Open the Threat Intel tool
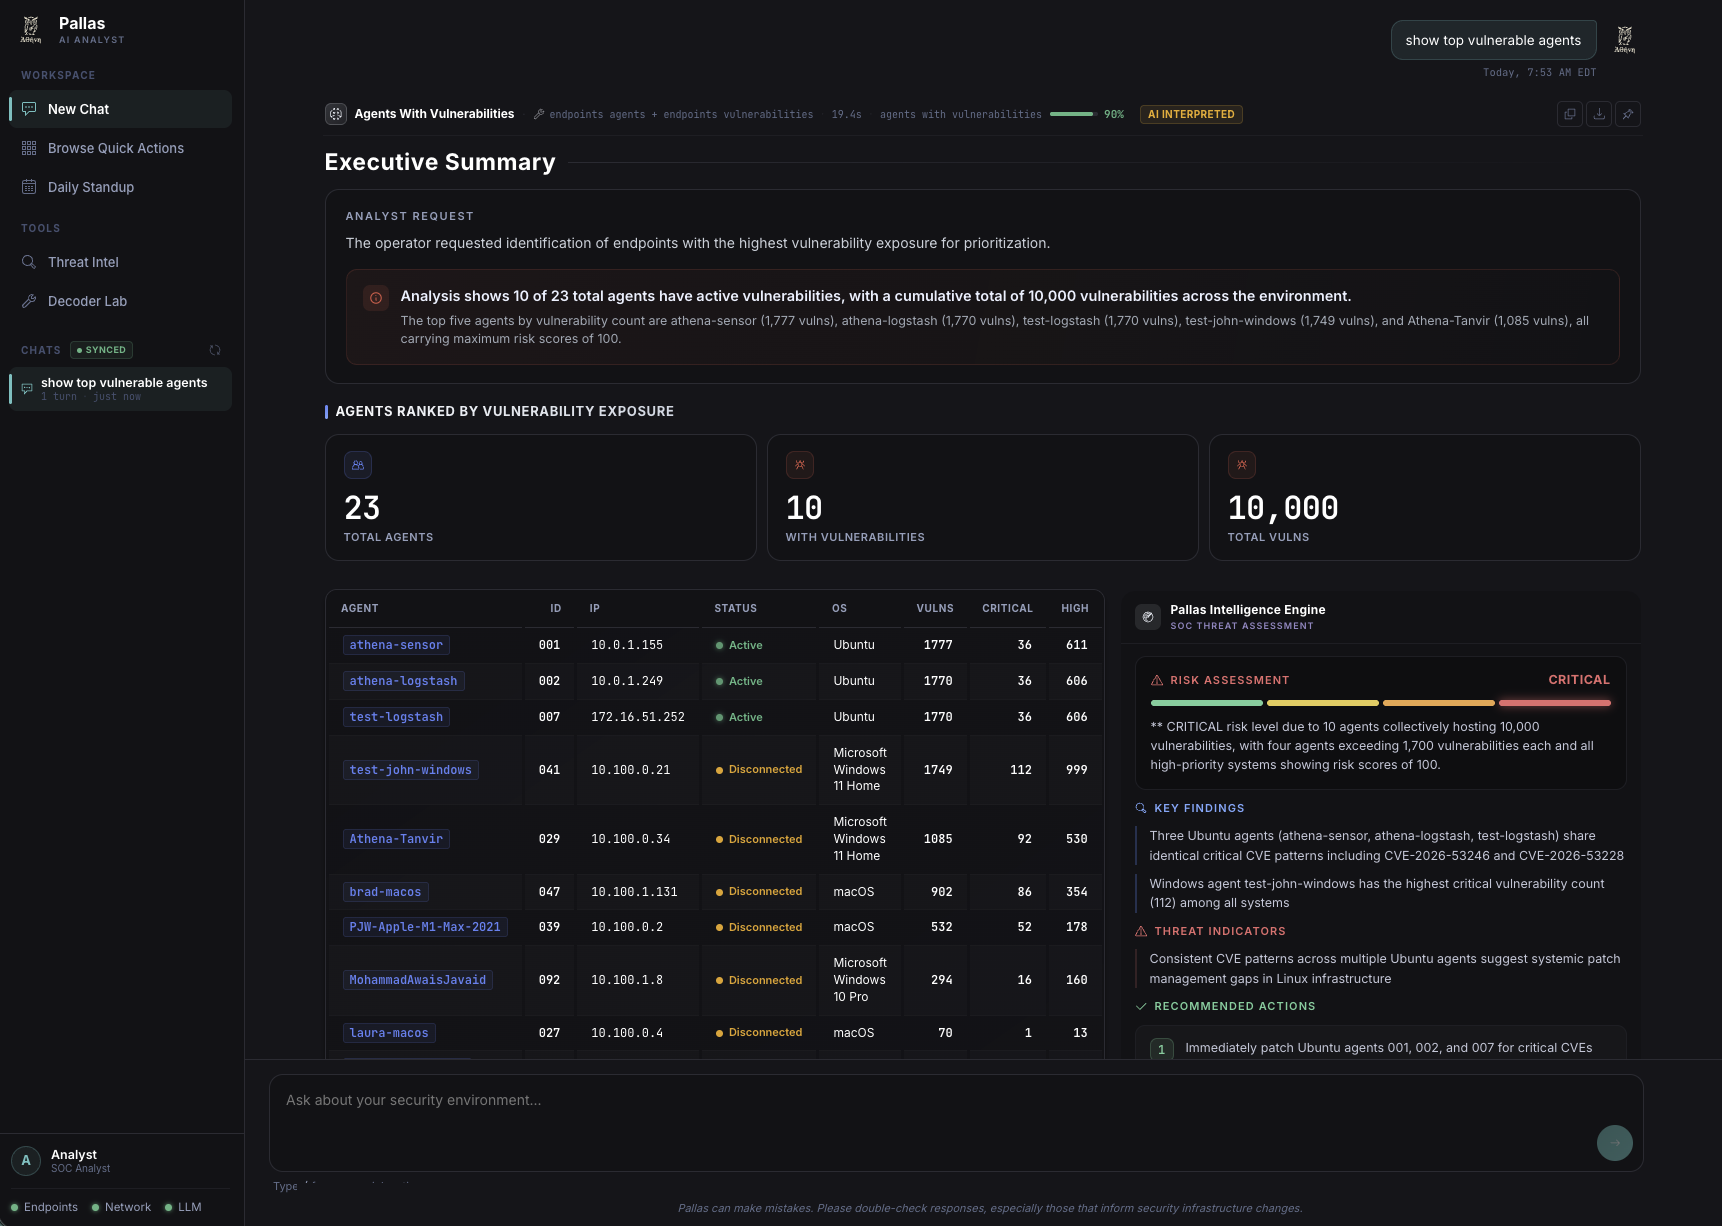 120,262
